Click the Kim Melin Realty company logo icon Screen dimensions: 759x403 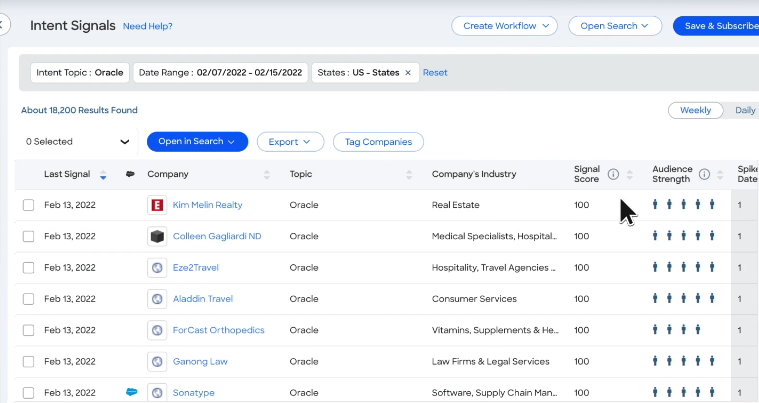click(x=157, y=205)
